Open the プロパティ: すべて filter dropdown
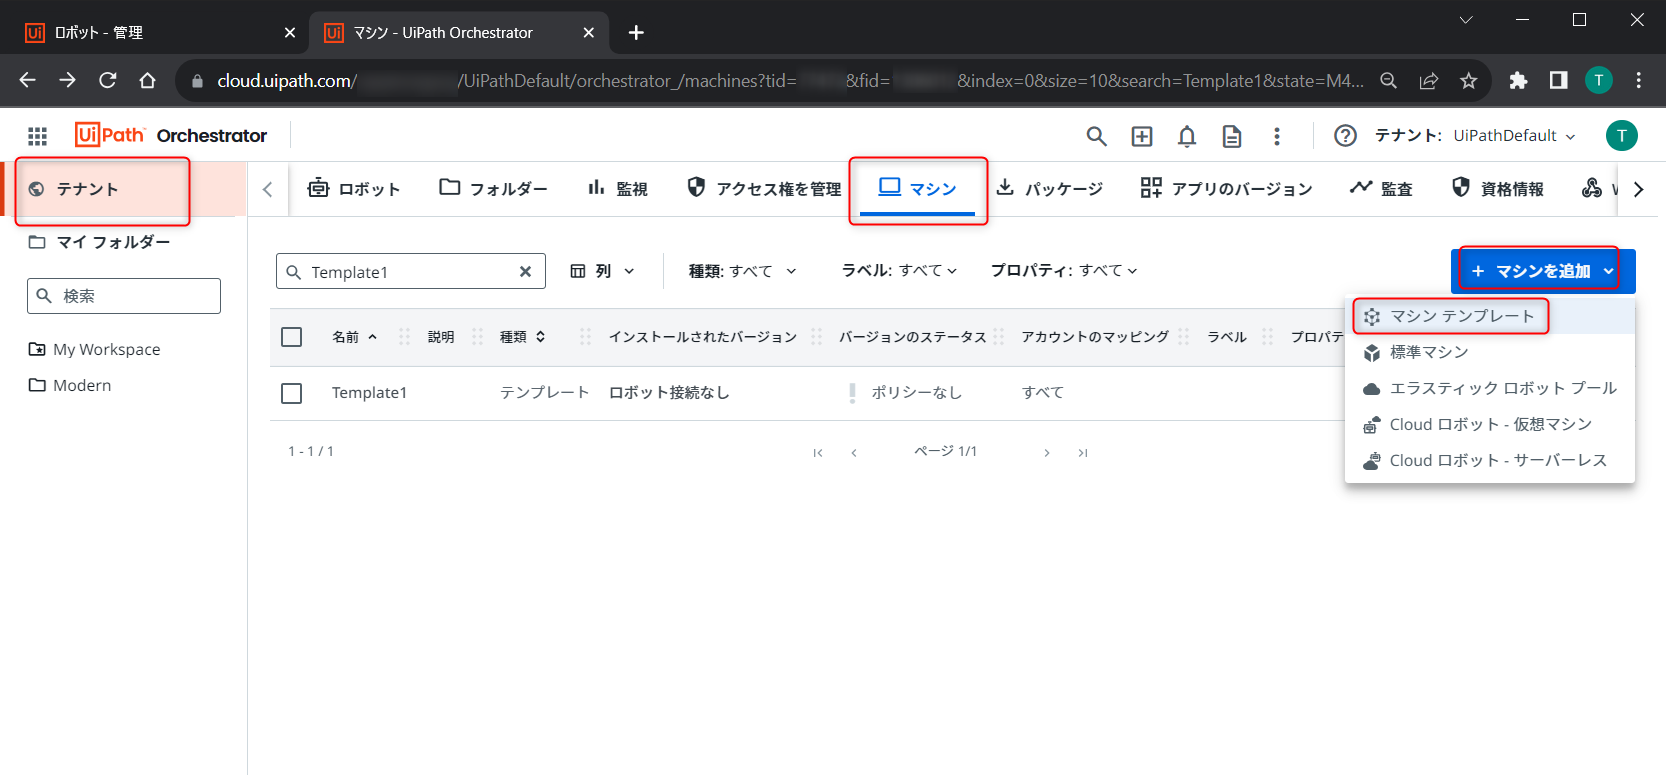 click(x=1064, y=271)
